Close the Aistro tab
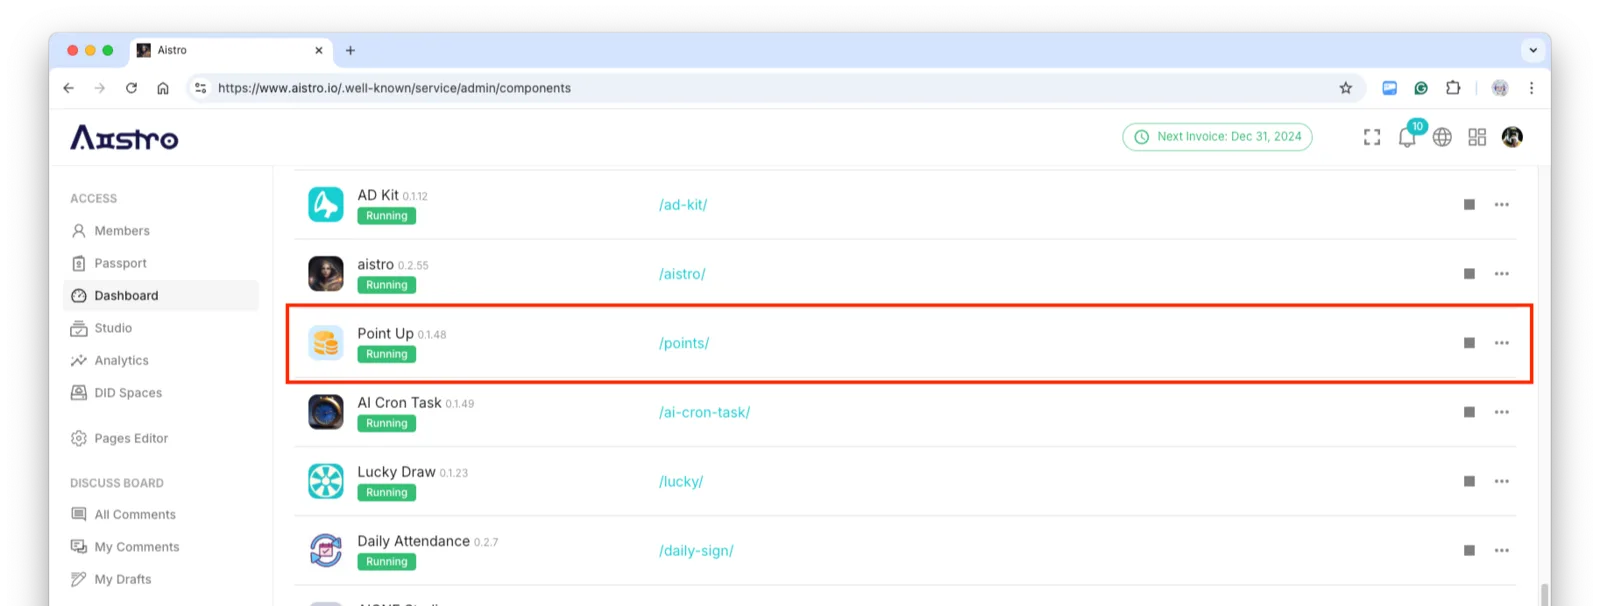Viewport: 1600px width, 606px height. click(319, 50)
